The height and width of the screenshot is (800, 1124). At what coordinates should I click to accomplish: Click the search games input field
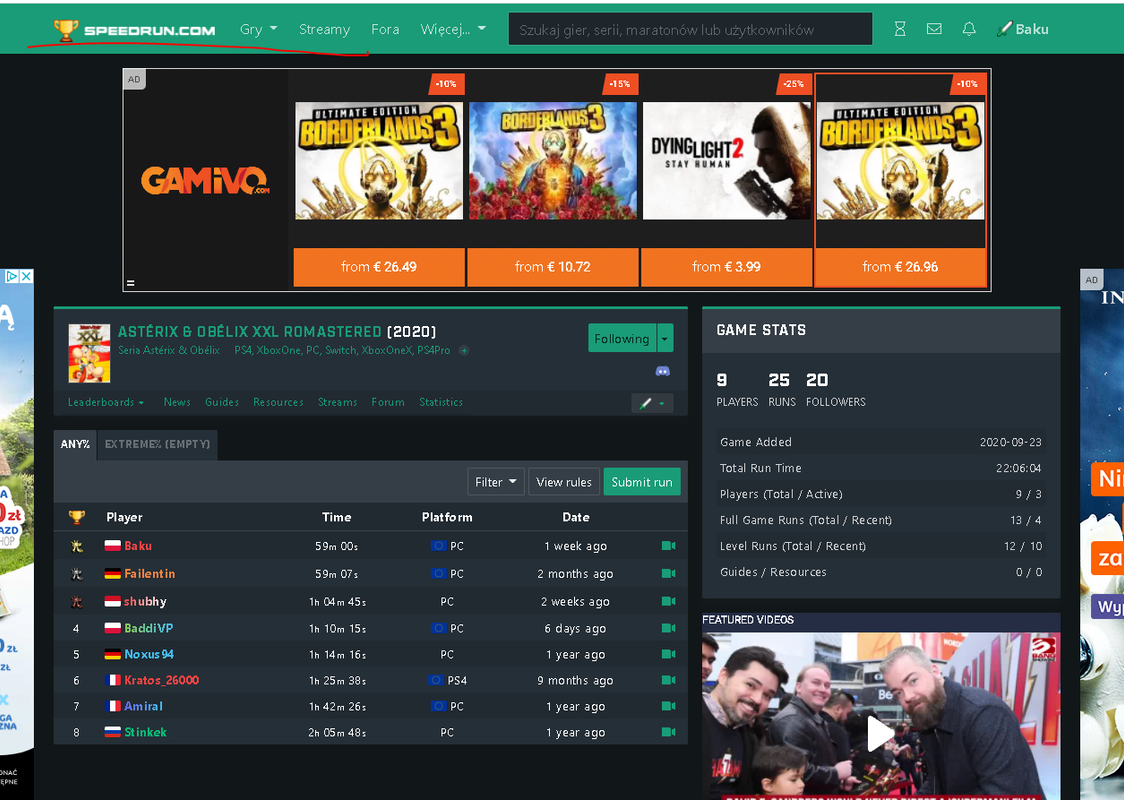pyautogui.click(x=690, y=29)
